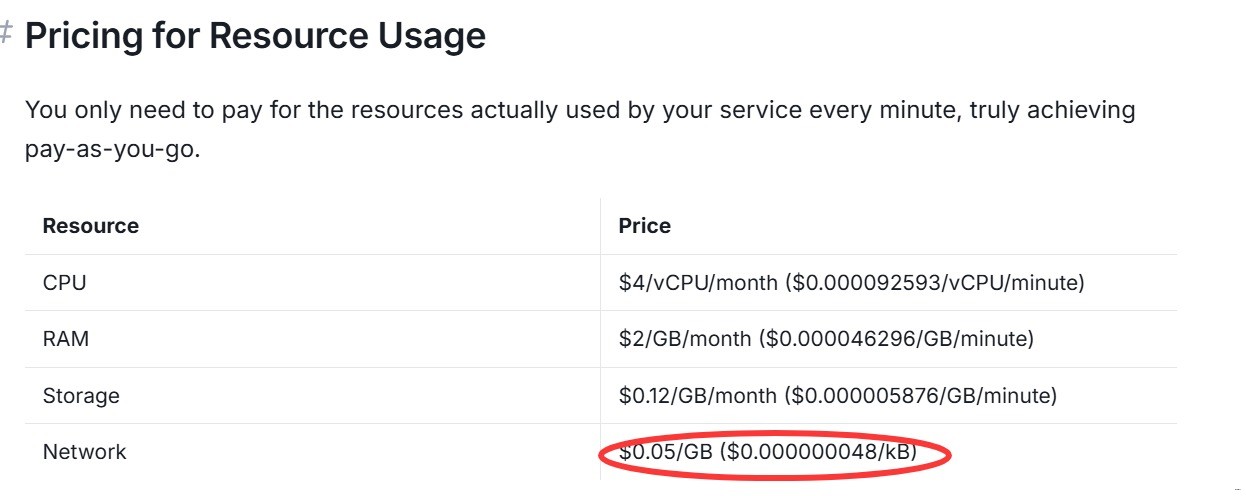This screenshot has width=1246, height=496.
Task: Select the CPU resource cell
Action: [x=64, y=283]
